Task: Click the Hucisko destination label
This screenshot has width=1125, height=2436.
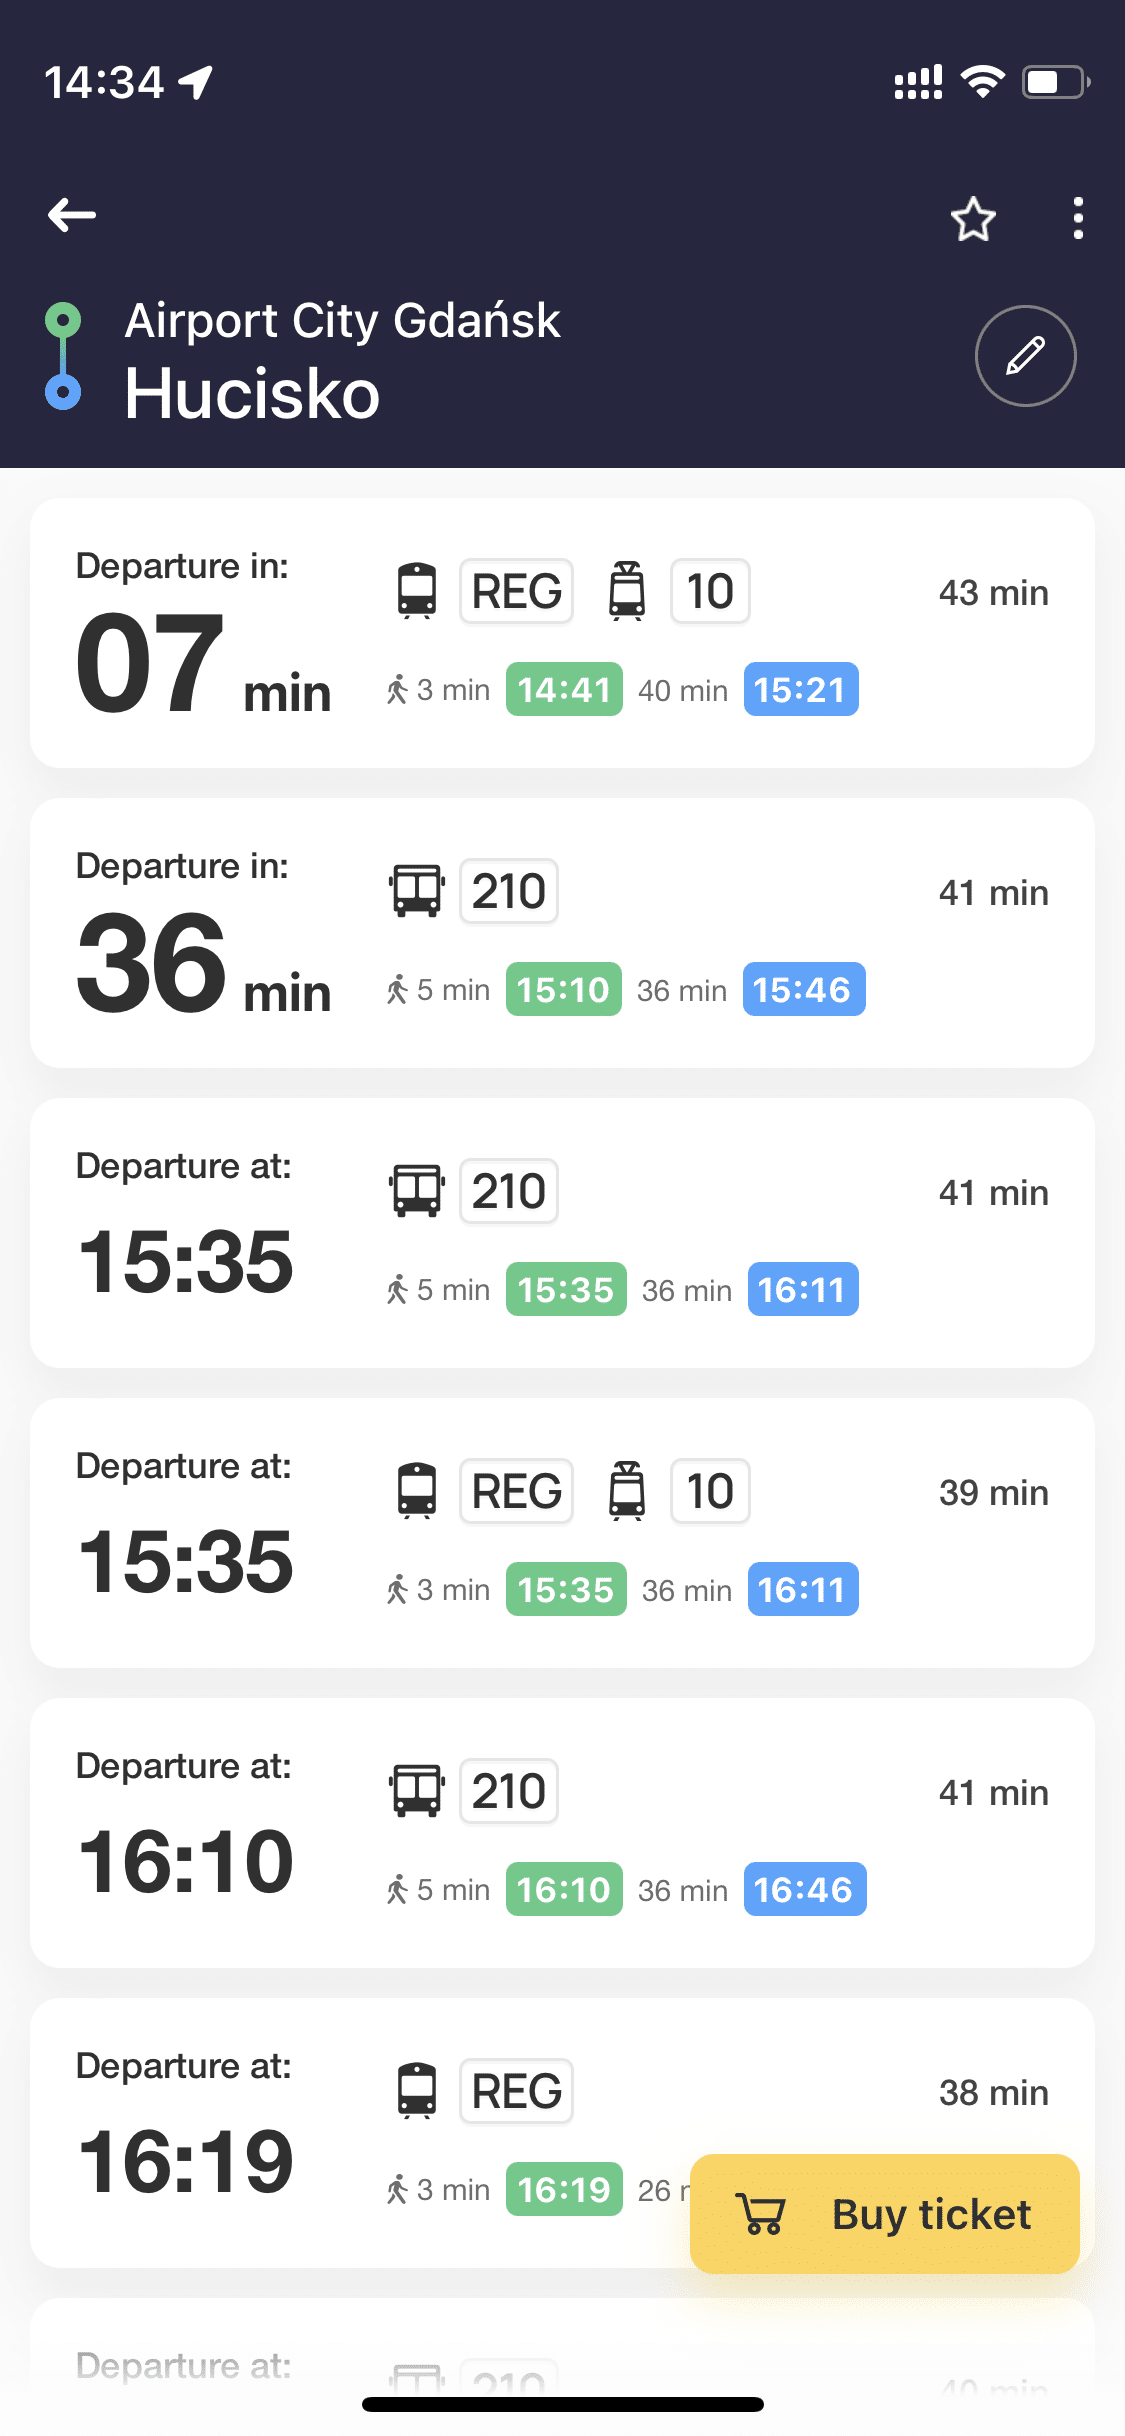Action: [252, 394]
